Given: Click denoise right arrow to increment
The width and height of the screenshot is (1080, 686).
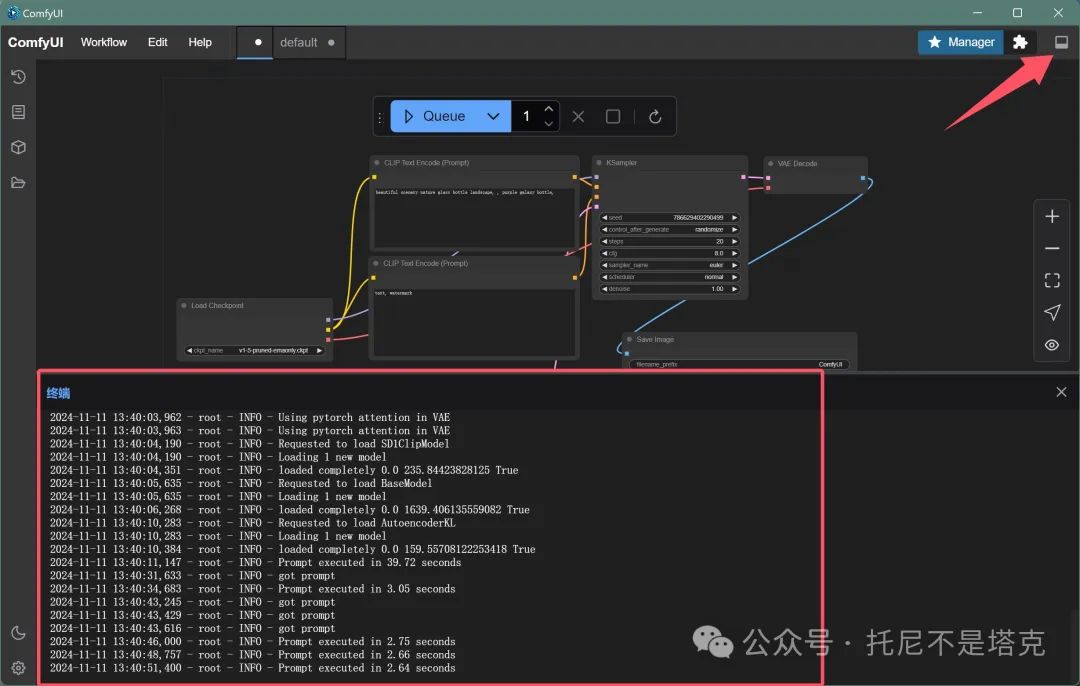Looking at the screenshot, I should tap(734, 289).
